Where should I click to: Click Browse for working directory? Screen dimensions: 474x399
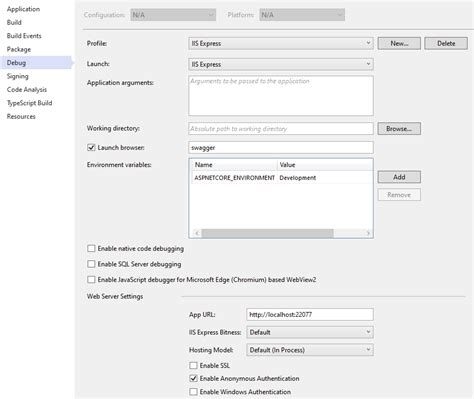pos(399,129)
